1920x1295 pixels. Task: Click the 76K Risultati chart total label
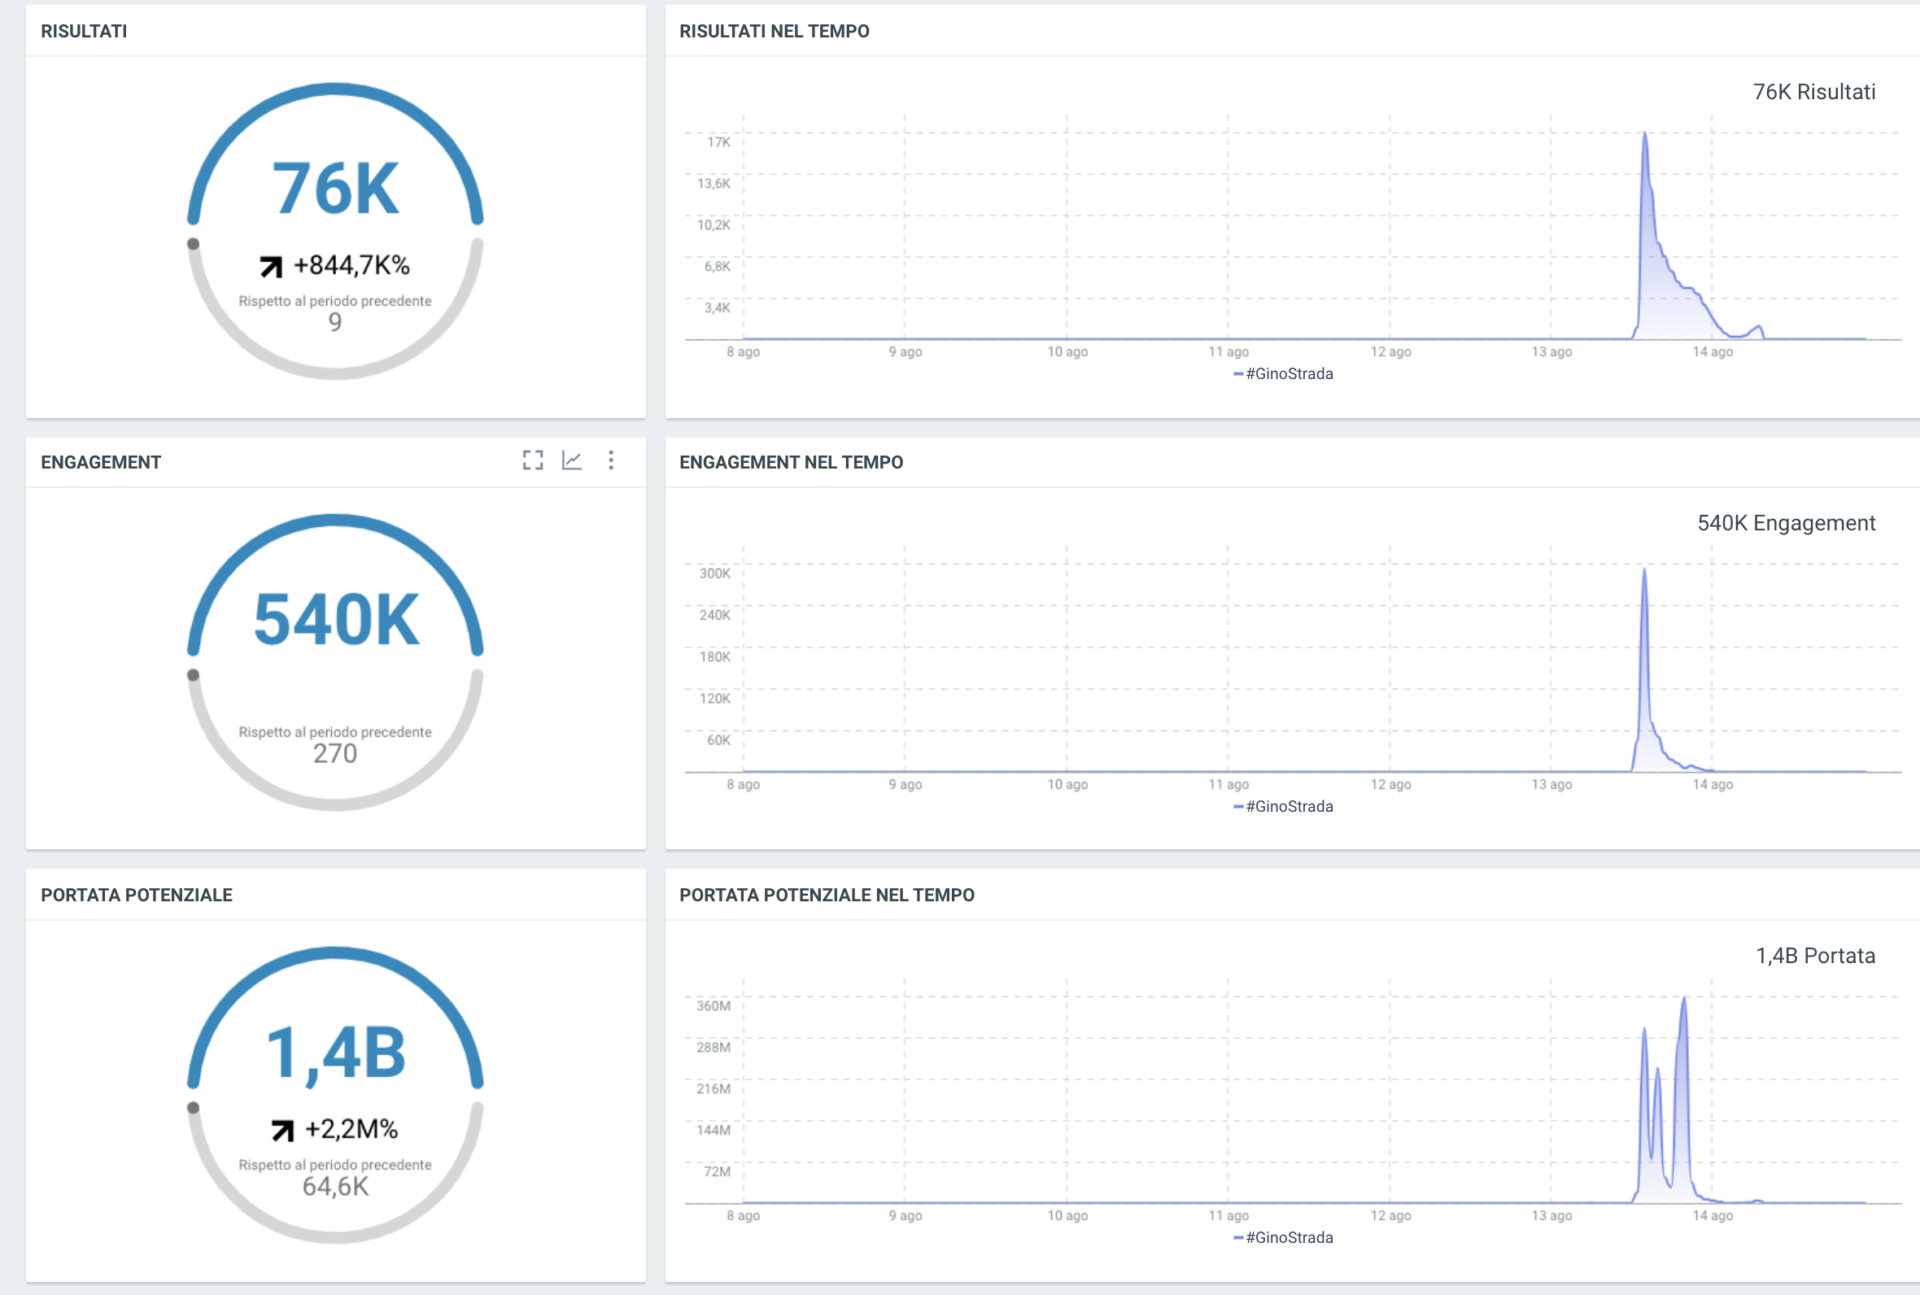pos(1814,92)
